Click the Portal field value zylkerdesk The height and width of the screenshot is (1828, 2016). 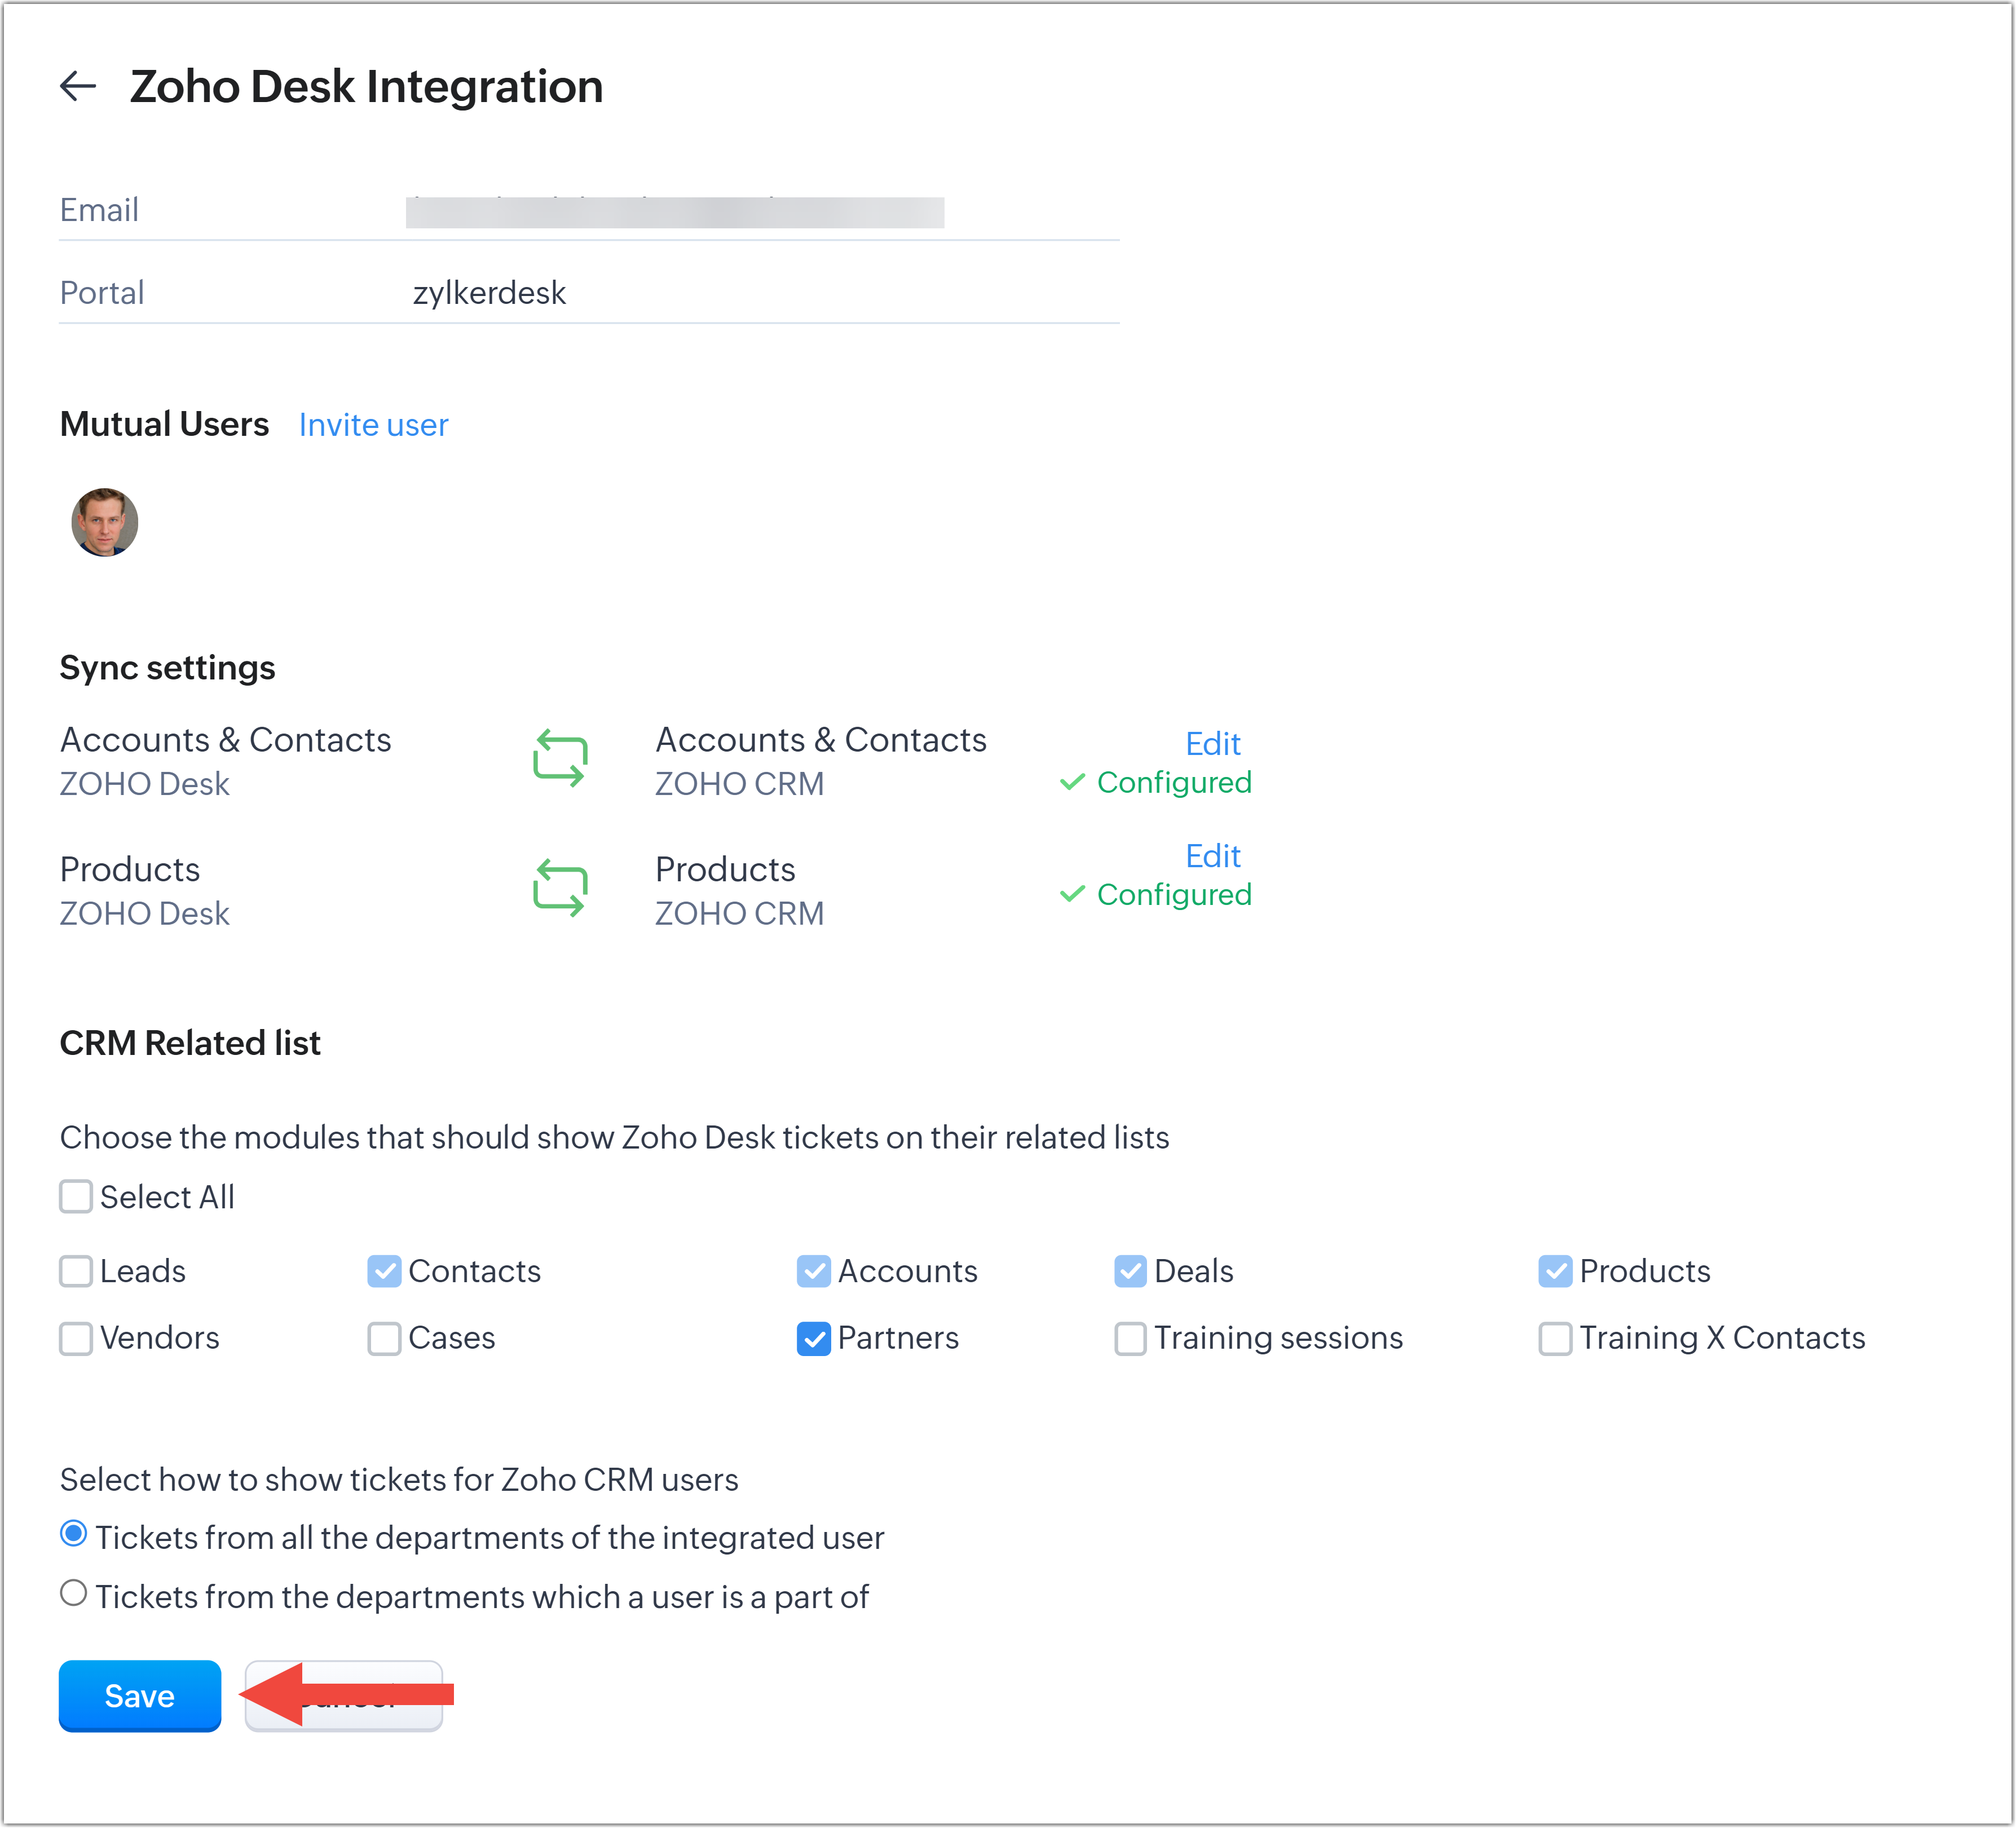489,293
